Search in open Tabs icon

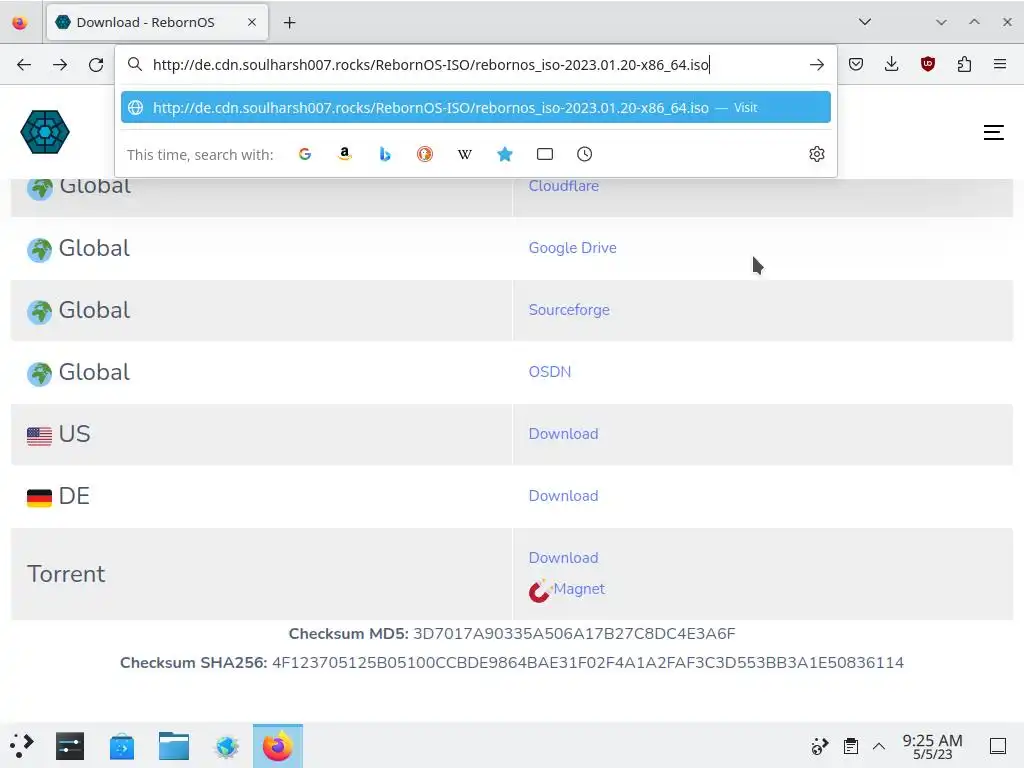545,154
